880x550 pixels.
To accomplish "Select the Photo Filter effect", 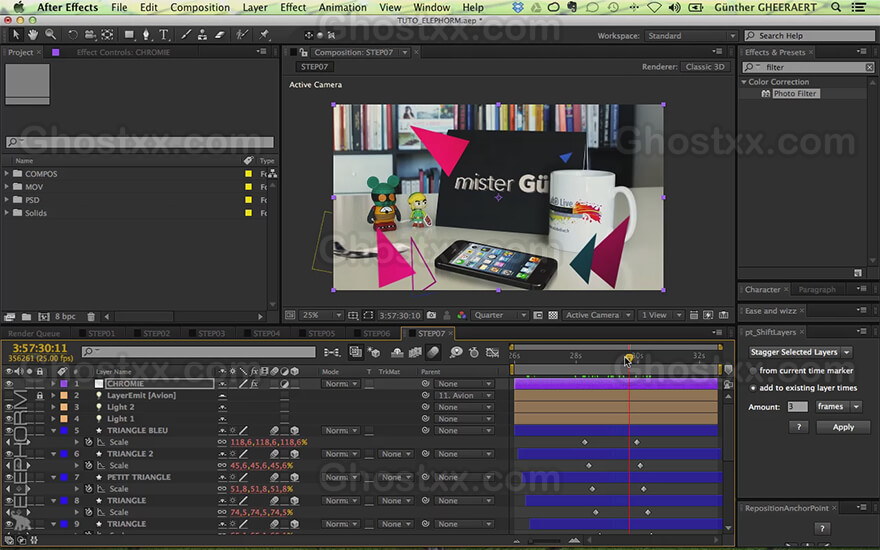I will [x=795, y=94].
